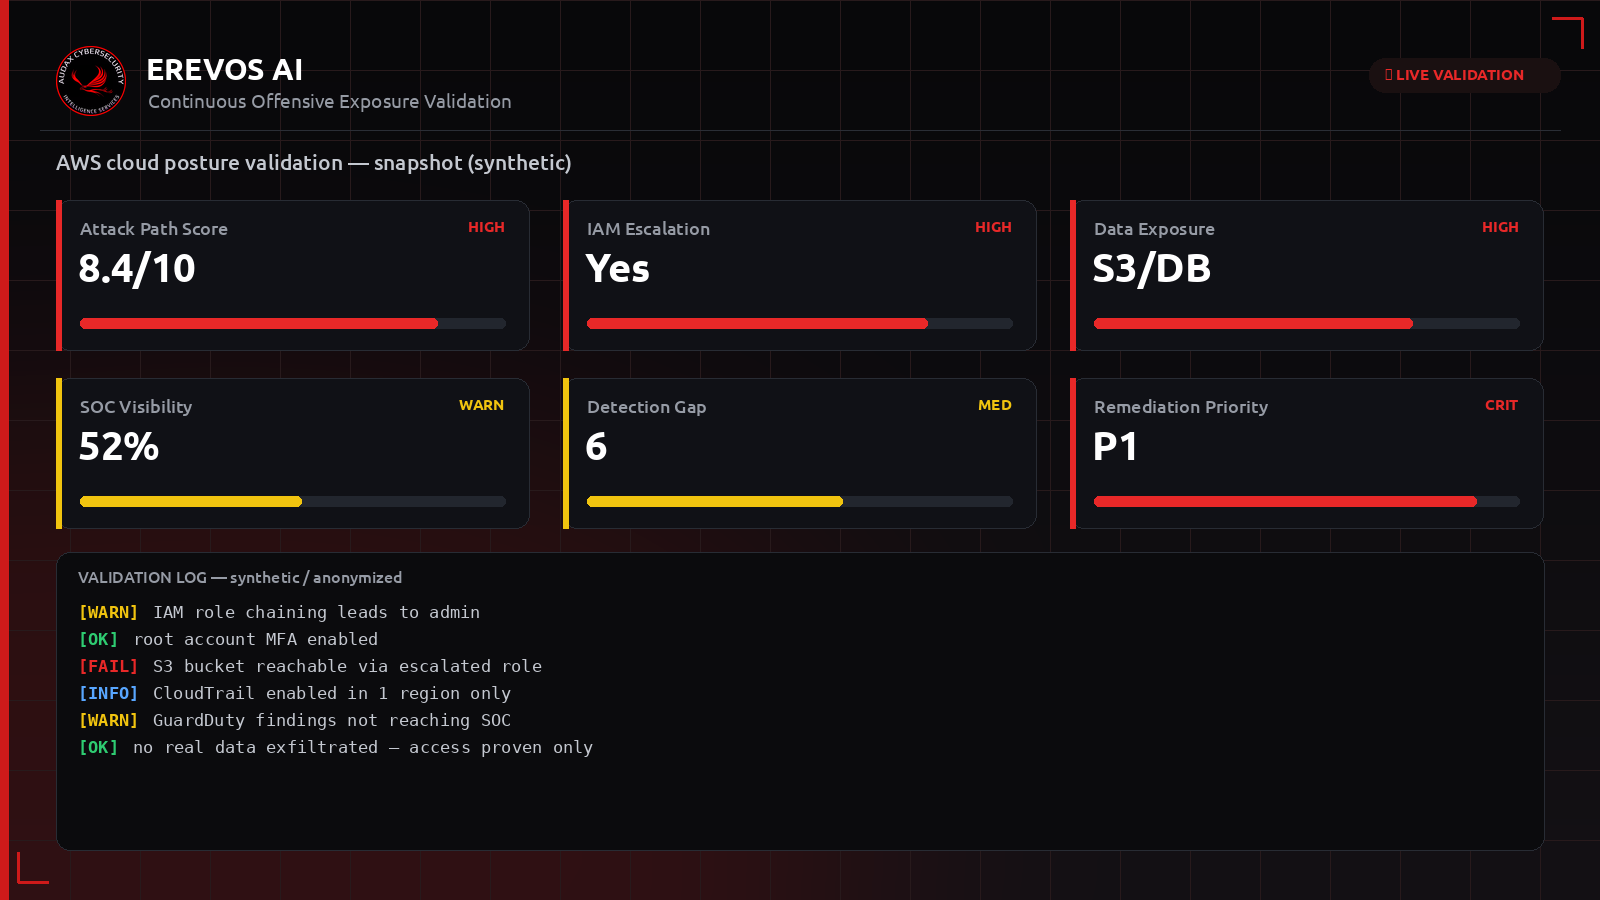Select the EREVOS AI title

[x=225, y=70]
